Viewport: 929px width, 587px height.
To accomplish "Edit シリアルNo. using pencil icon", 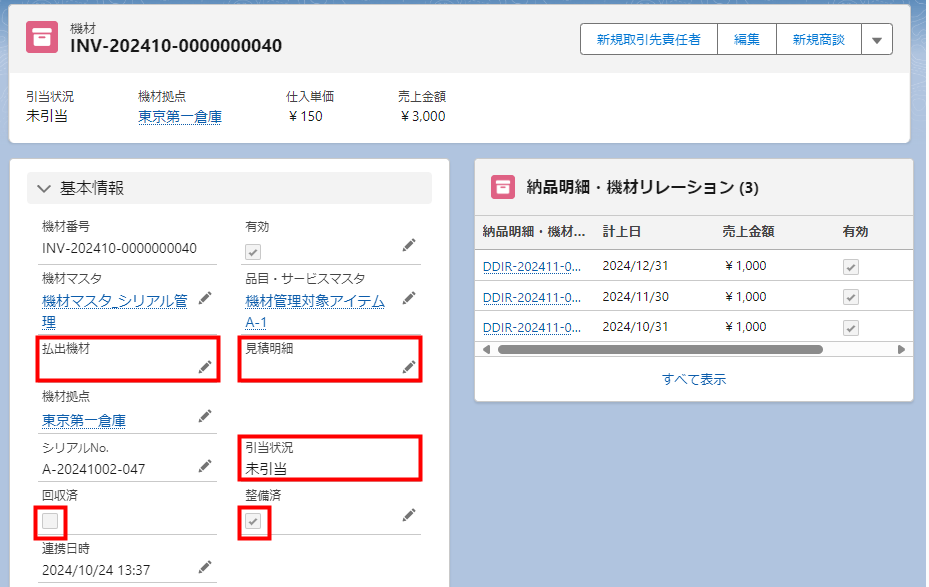I will 204,466.
